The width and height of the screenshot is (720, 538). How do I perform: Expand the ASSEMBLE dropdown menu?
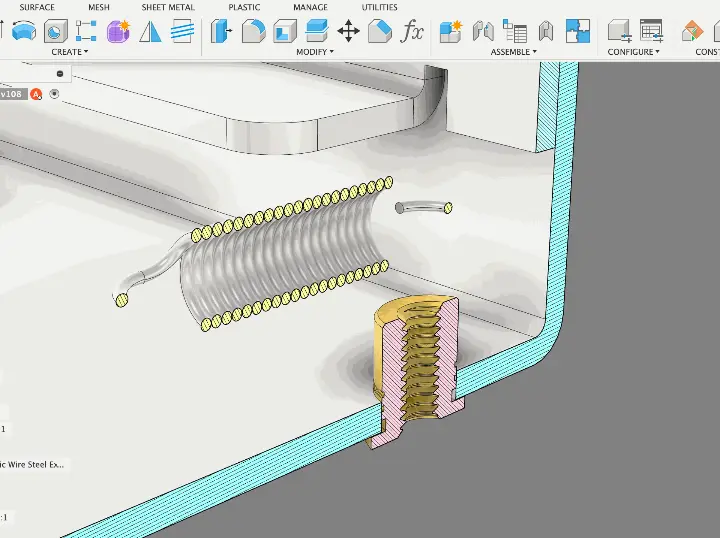click(x=514, y=52)
